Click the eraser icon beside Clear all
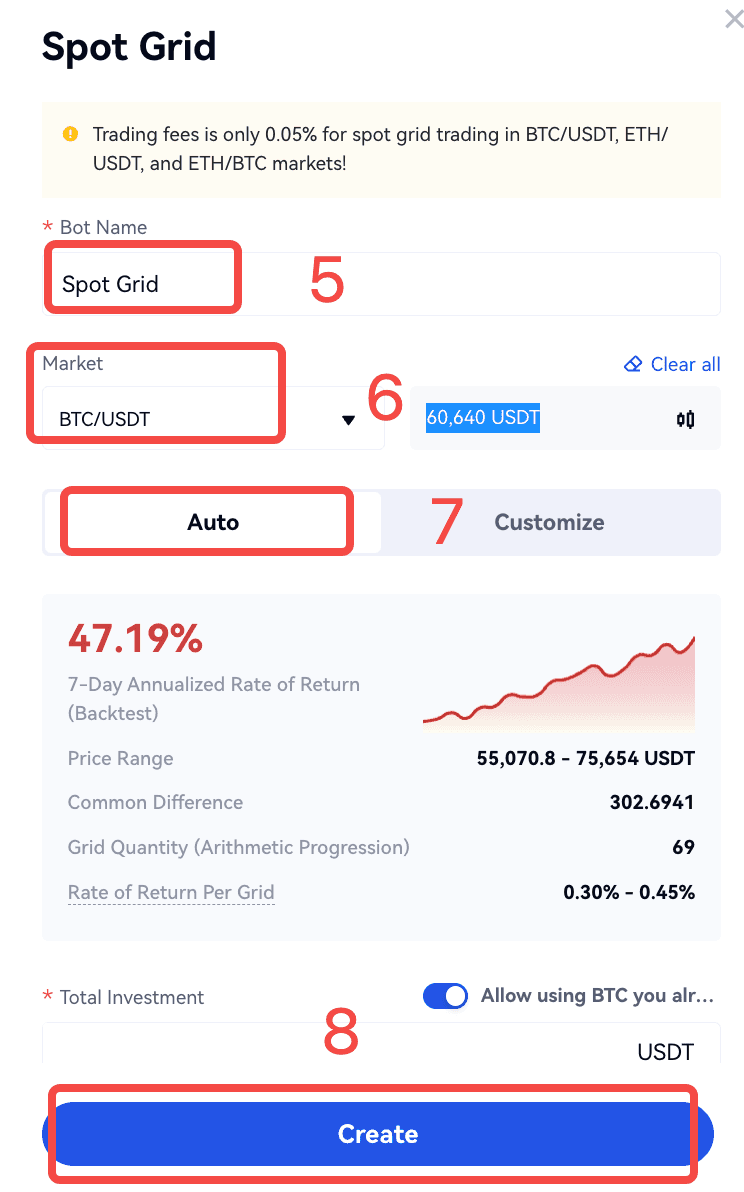Screen dimensions: 744x1192 pos(632,364)
